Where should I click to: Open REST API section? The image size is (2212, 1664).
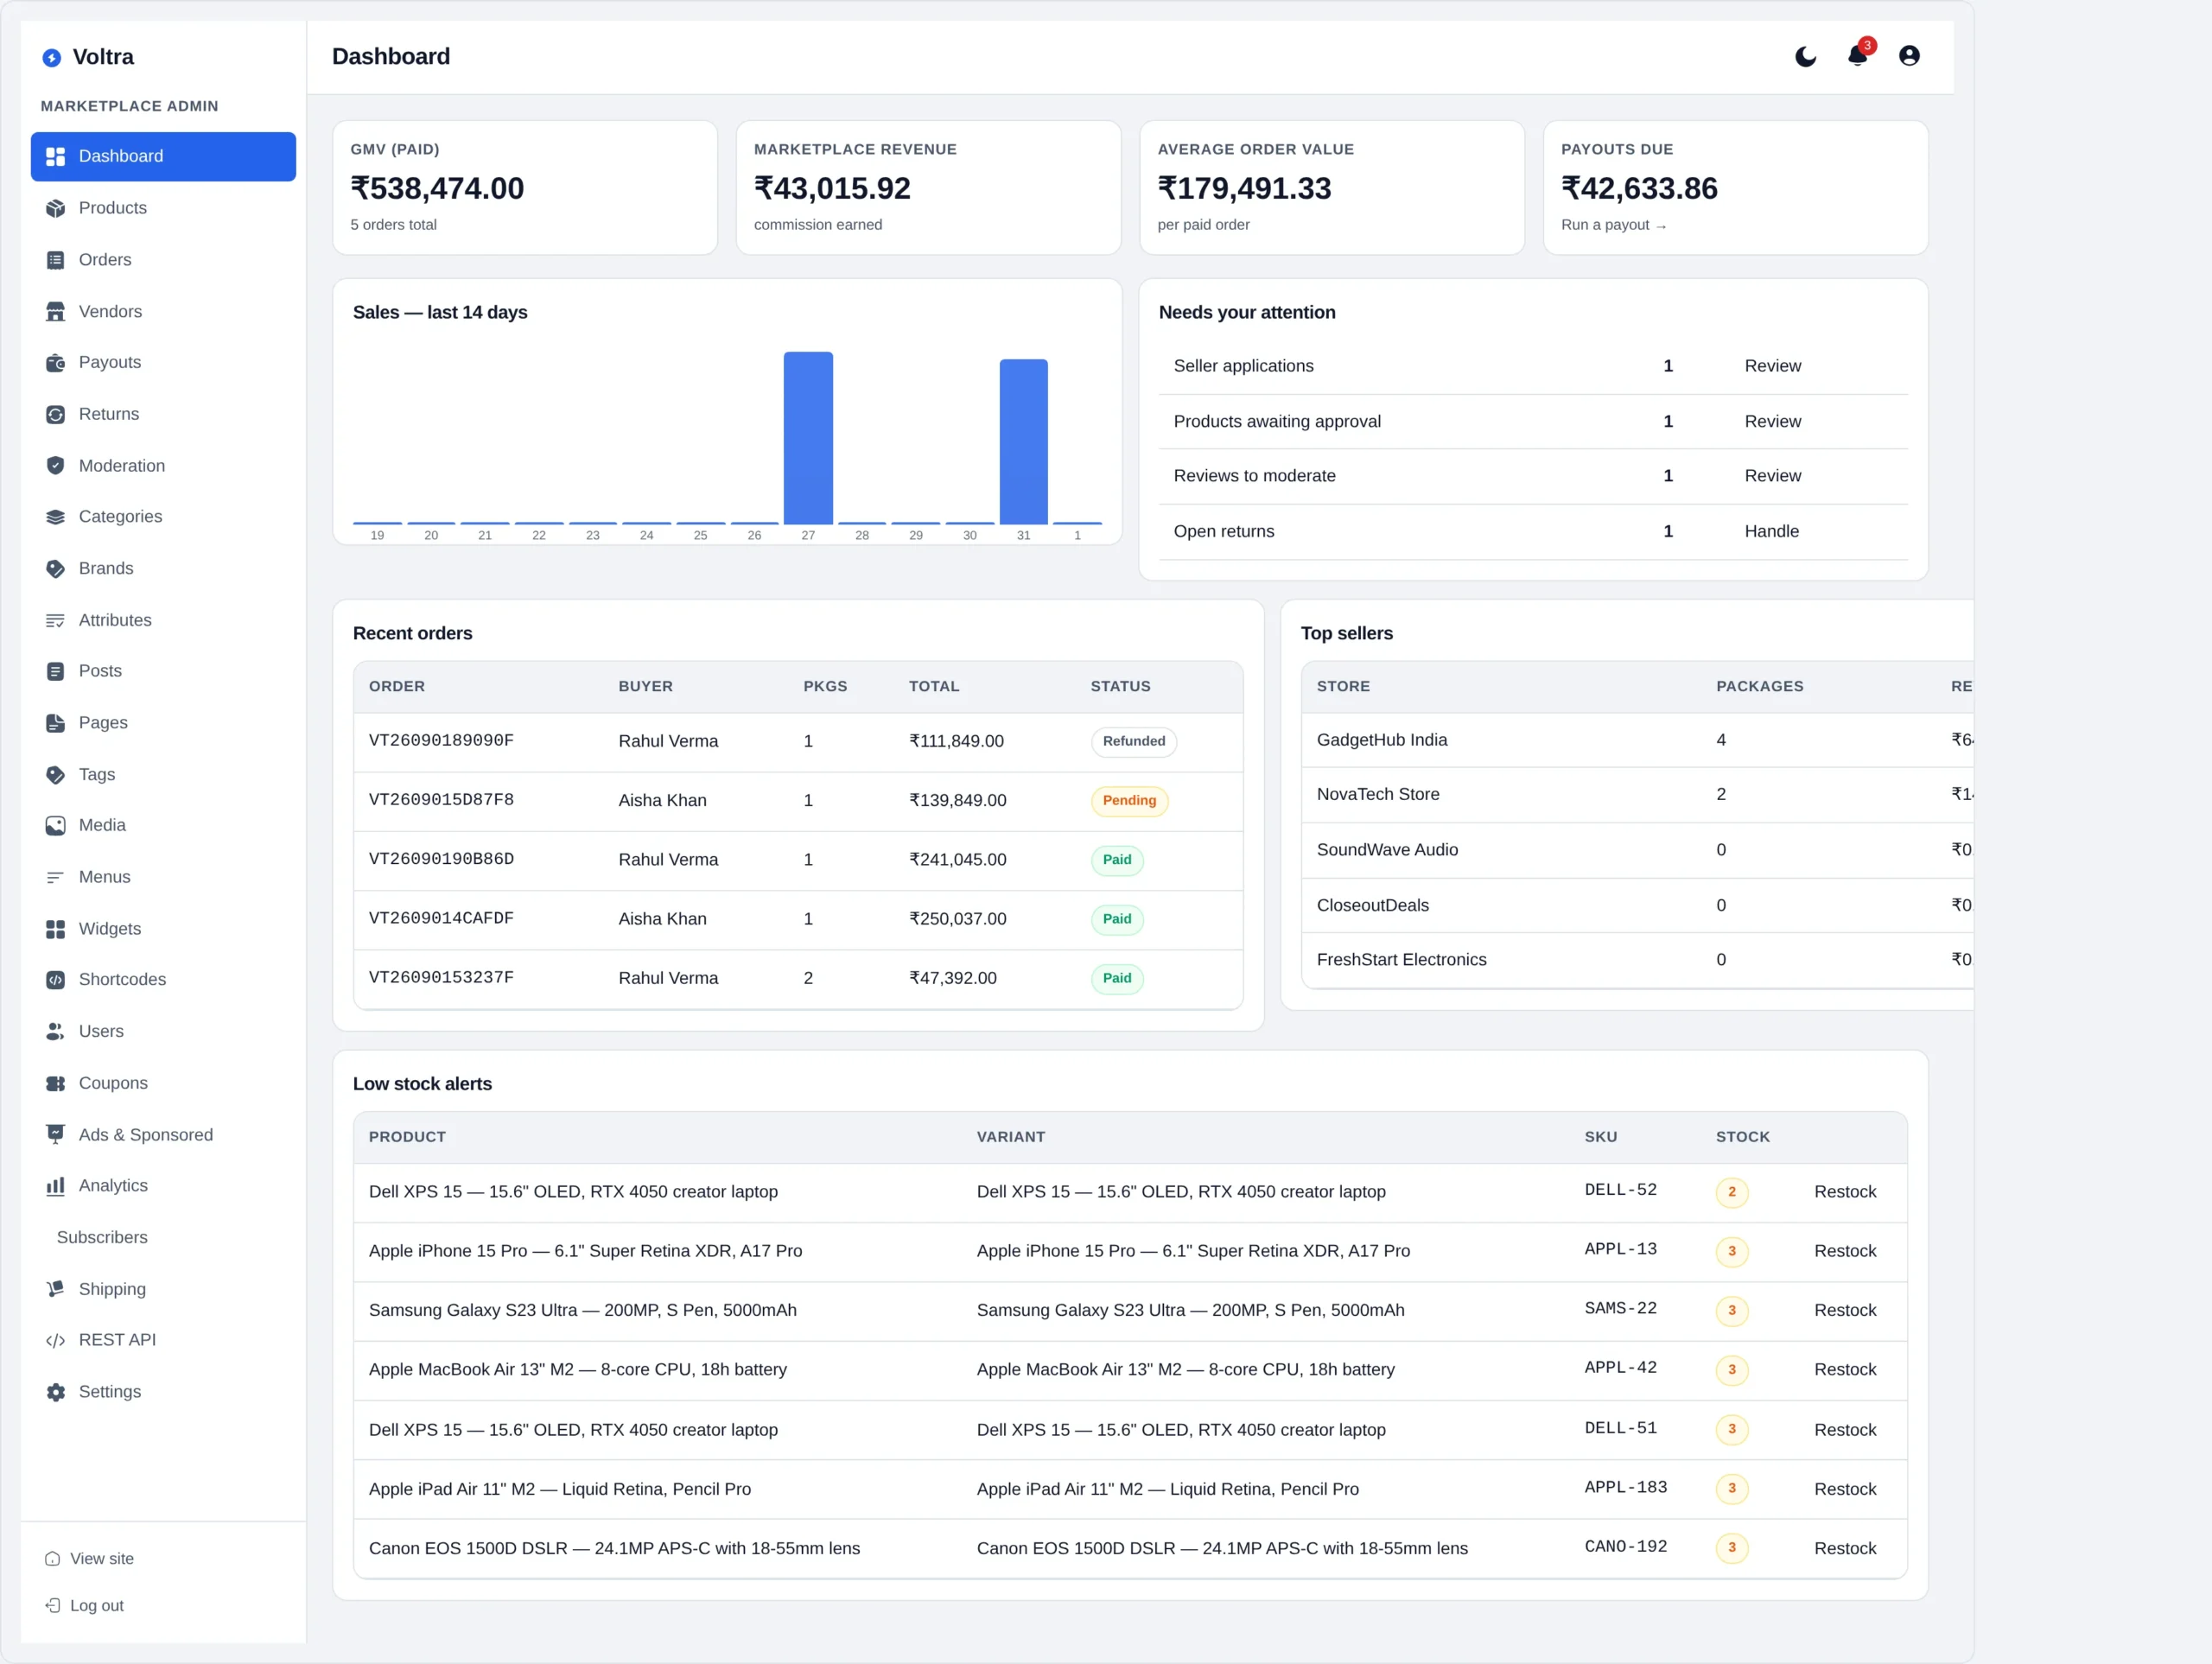(x=163, y=1340)
